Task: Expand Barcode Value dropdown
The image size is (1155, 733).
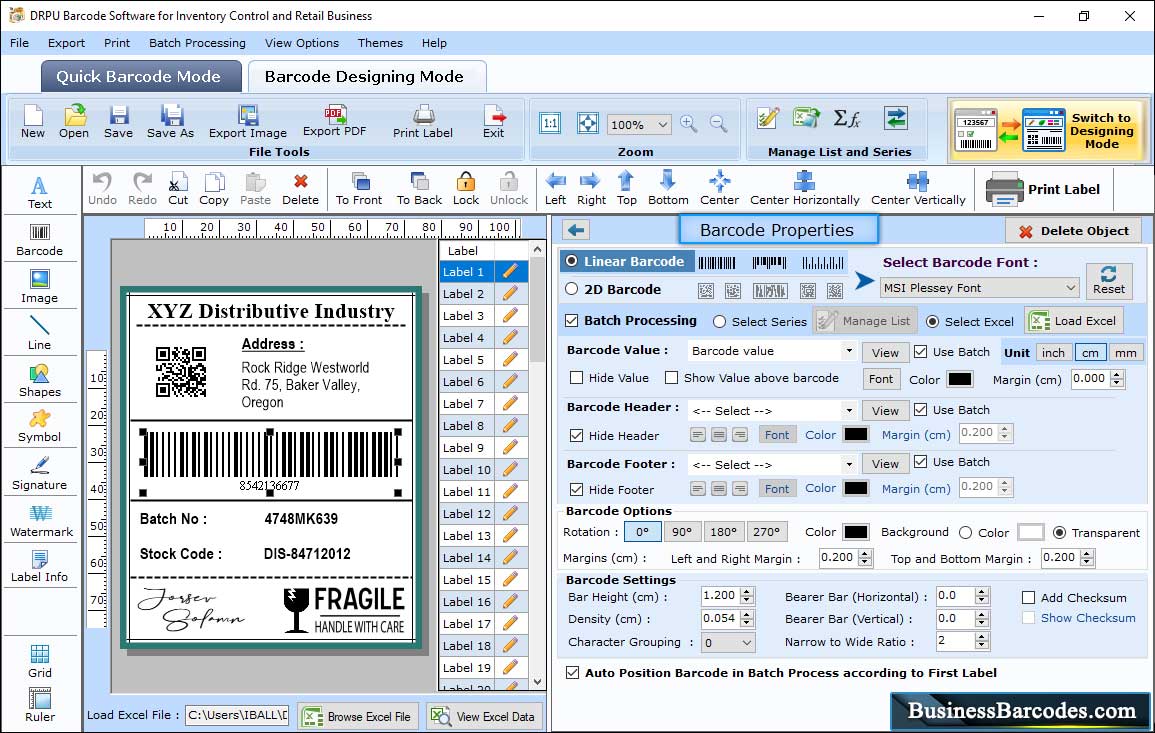Action: 849,351
